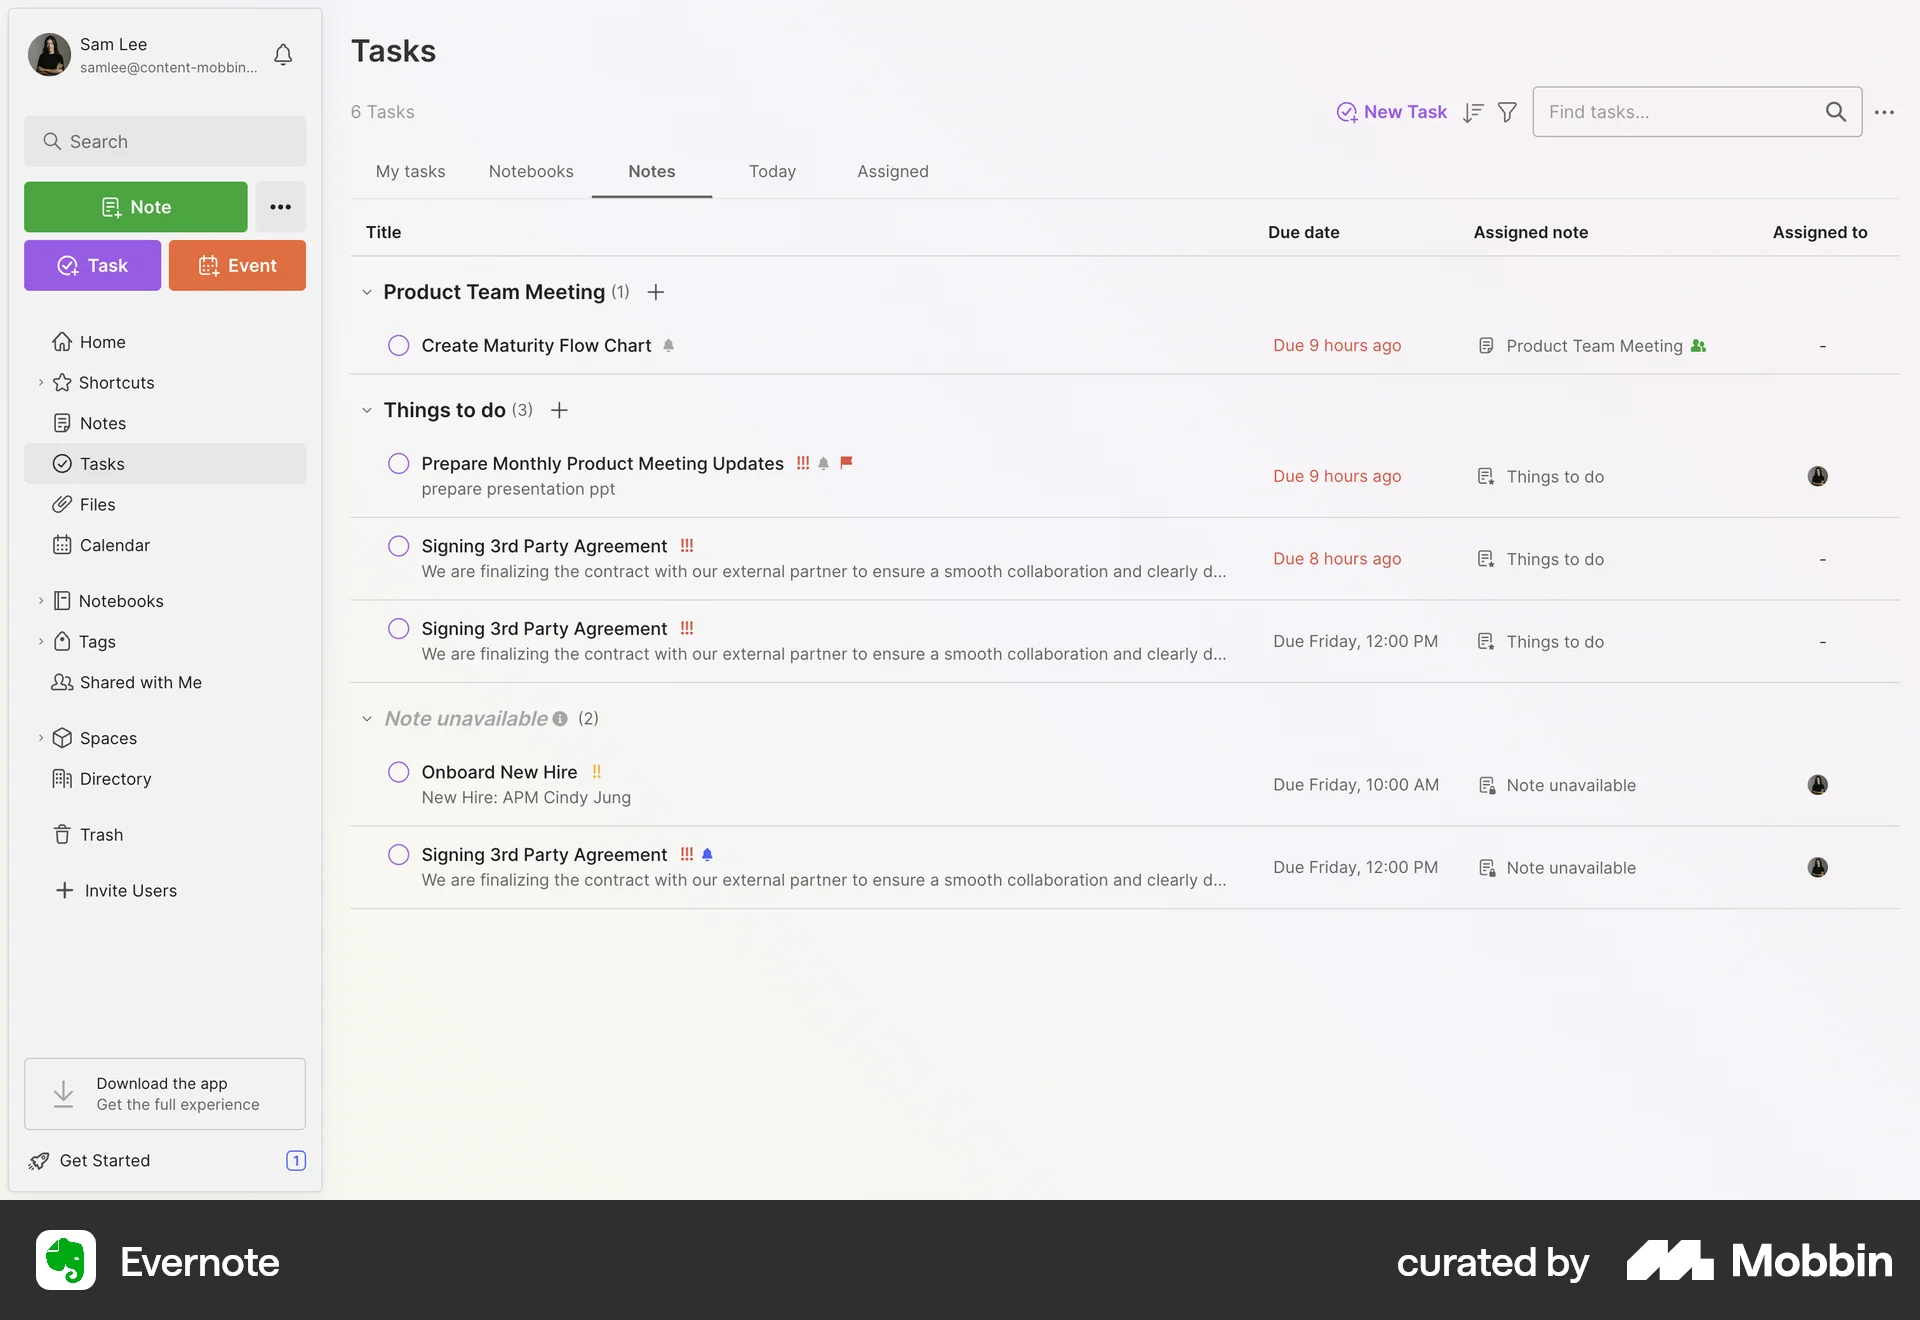This screenshot has width=1920, height=1320.
Task: Open the Assigned tab
Action: tap(892, 171)
